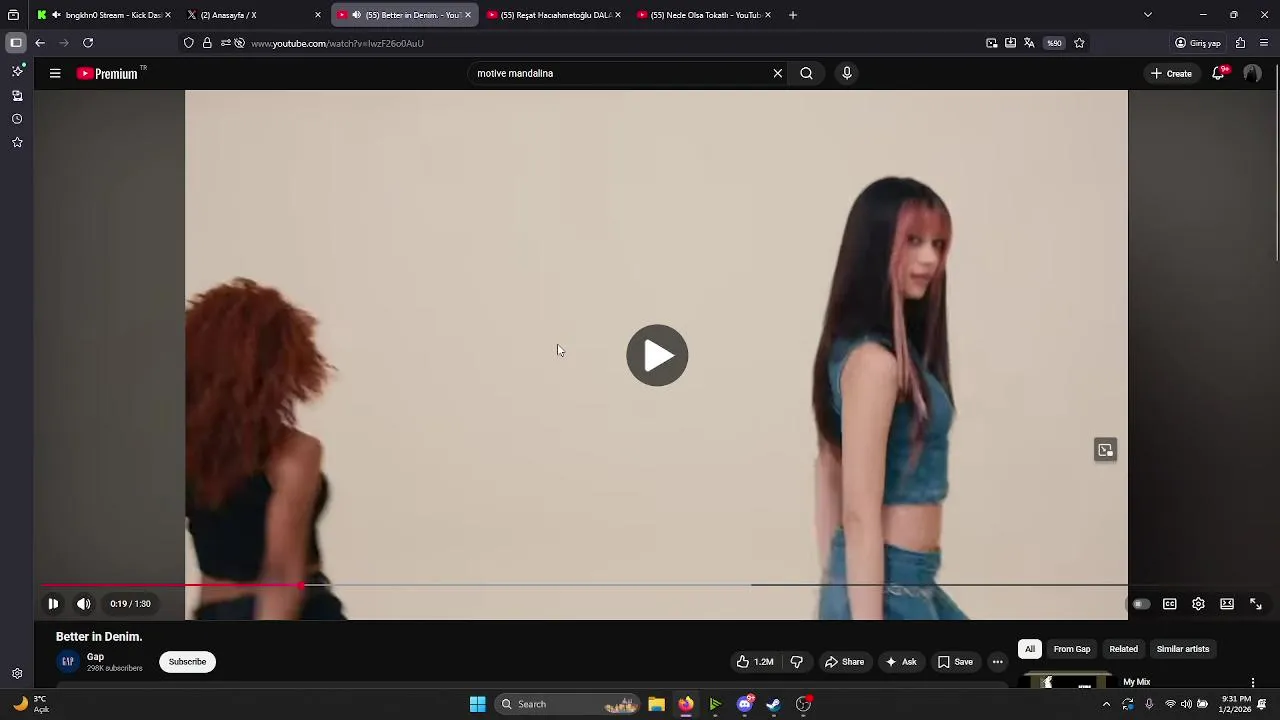
Task: Clear the search box with X
Action: pos(777,73)
